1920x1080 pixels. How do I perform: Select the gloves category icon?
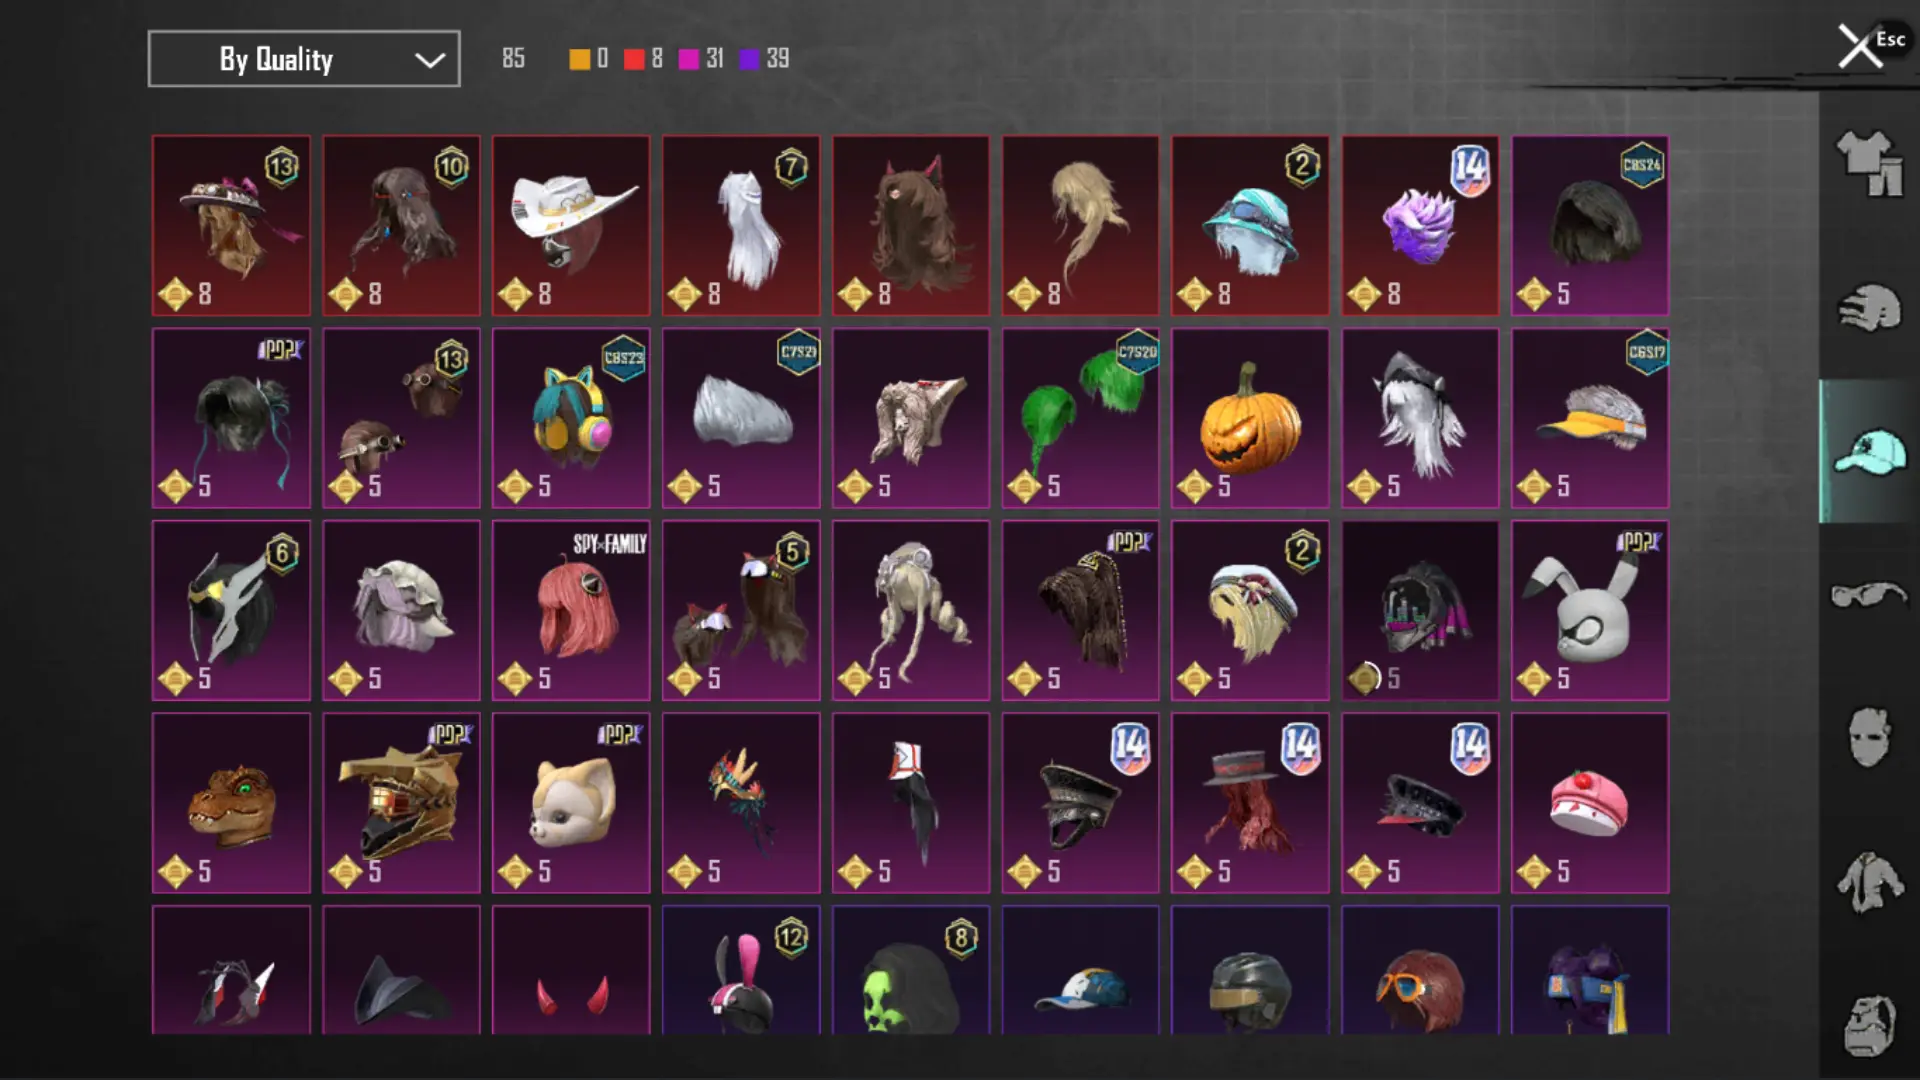(x=1868, y=308)
